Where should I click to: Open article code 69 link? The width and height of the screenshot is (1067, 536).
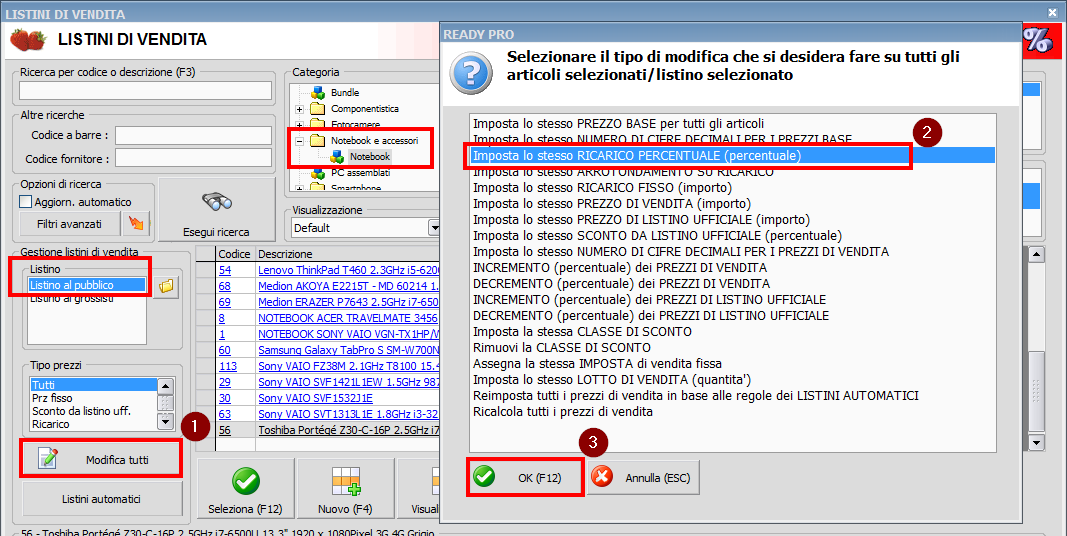(225, 302)
